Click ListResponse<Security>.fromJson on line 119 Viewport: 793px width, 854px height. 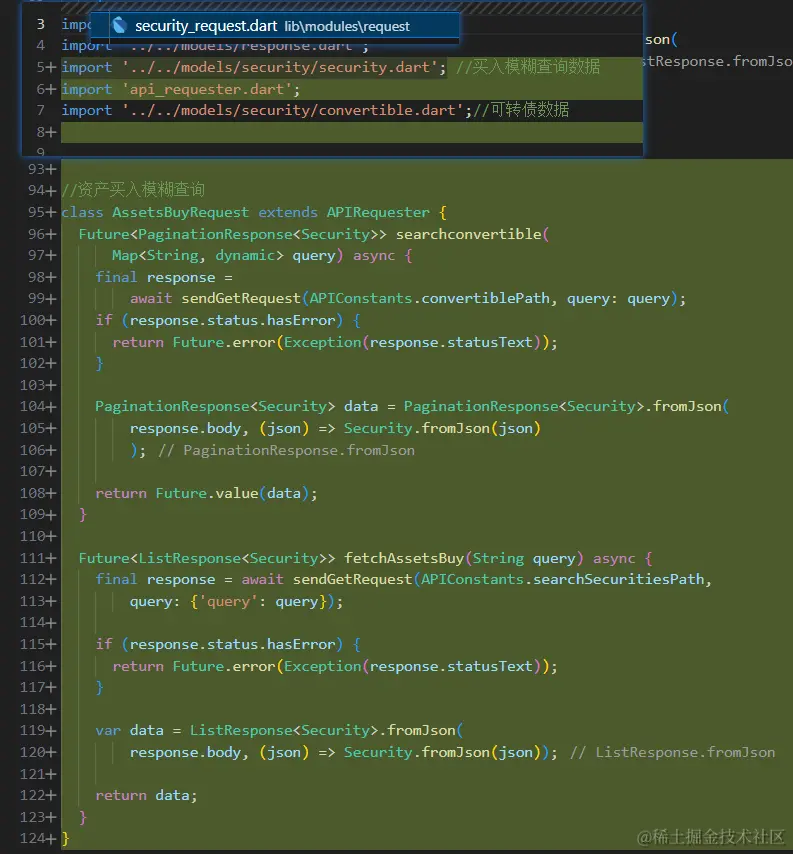point(322,730)
